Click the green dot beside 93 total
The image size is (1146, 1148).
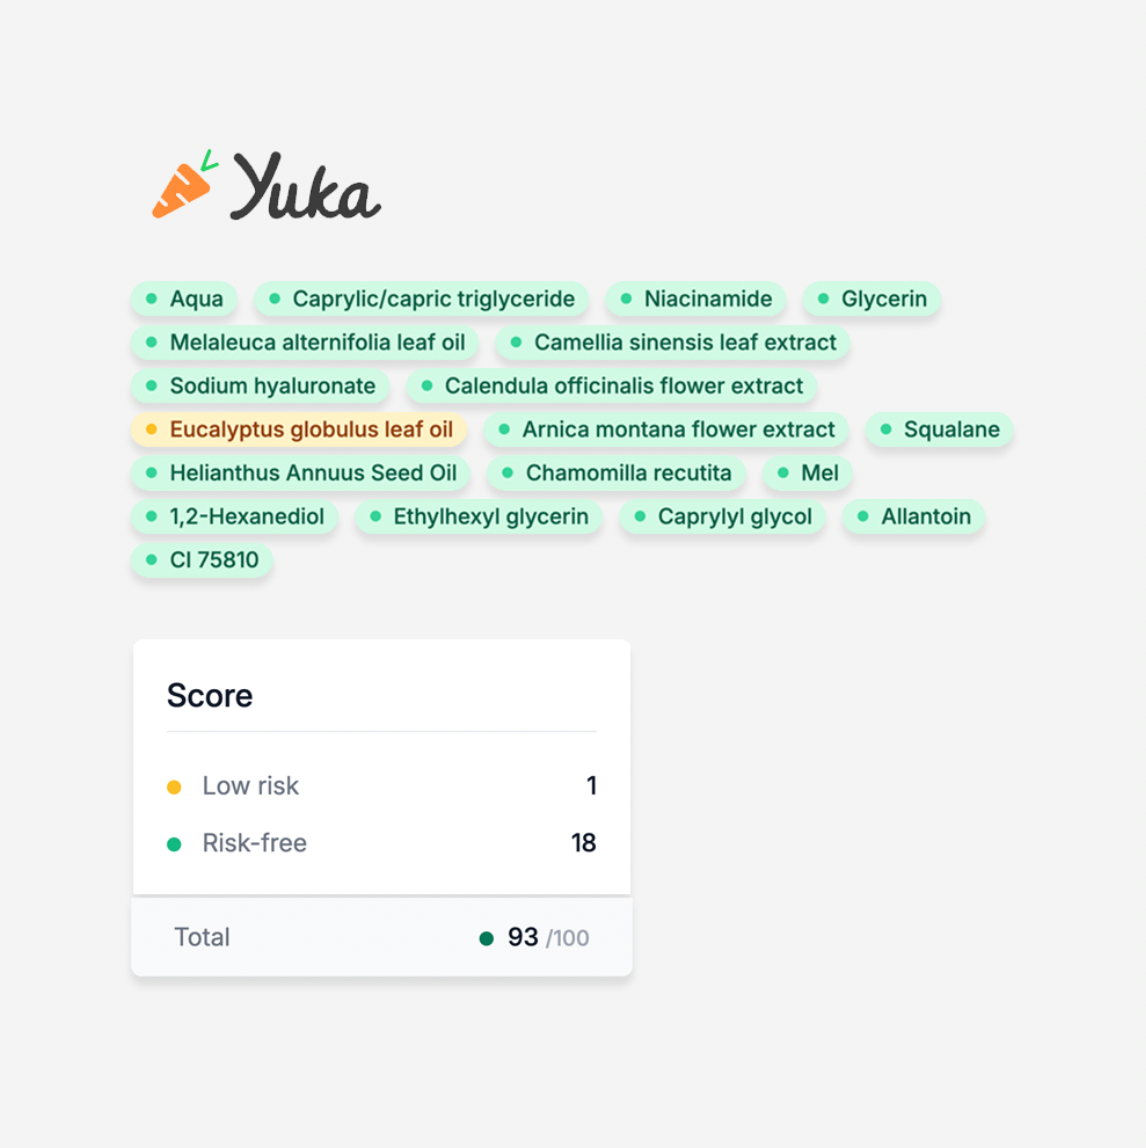coord(486,939)
